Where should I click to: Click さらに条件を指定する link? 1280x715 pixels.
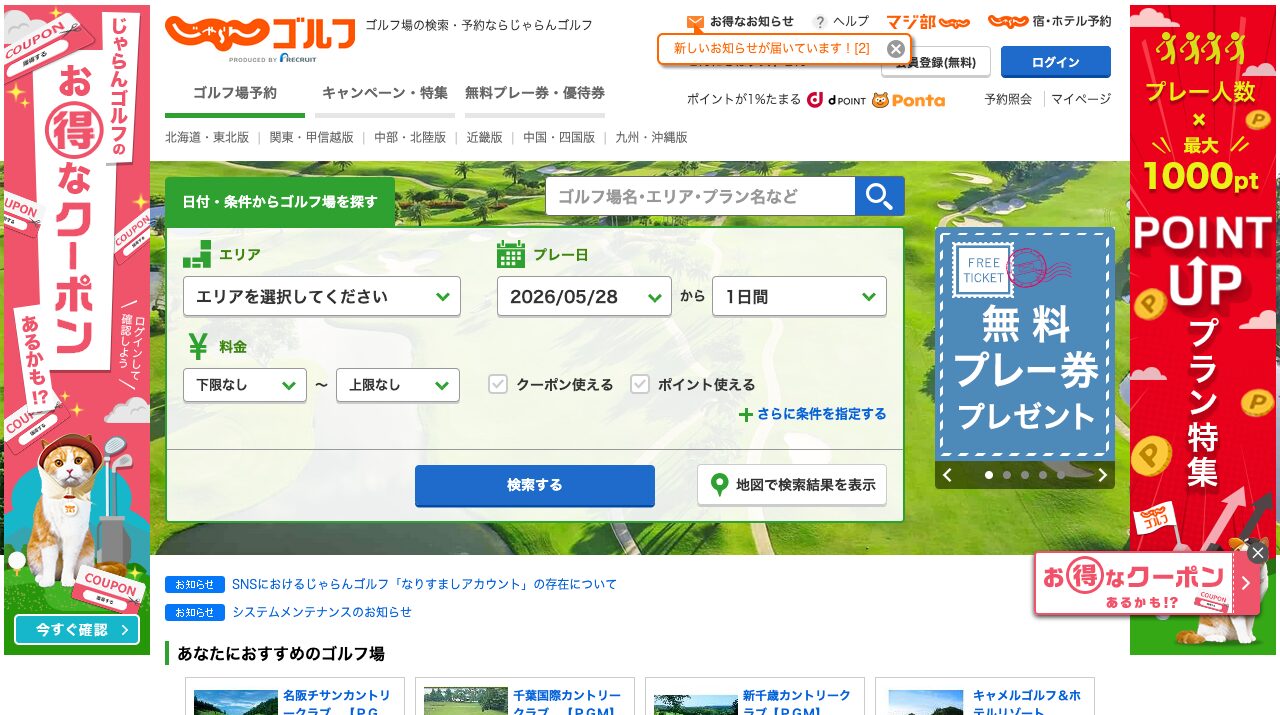coord(821,414)
